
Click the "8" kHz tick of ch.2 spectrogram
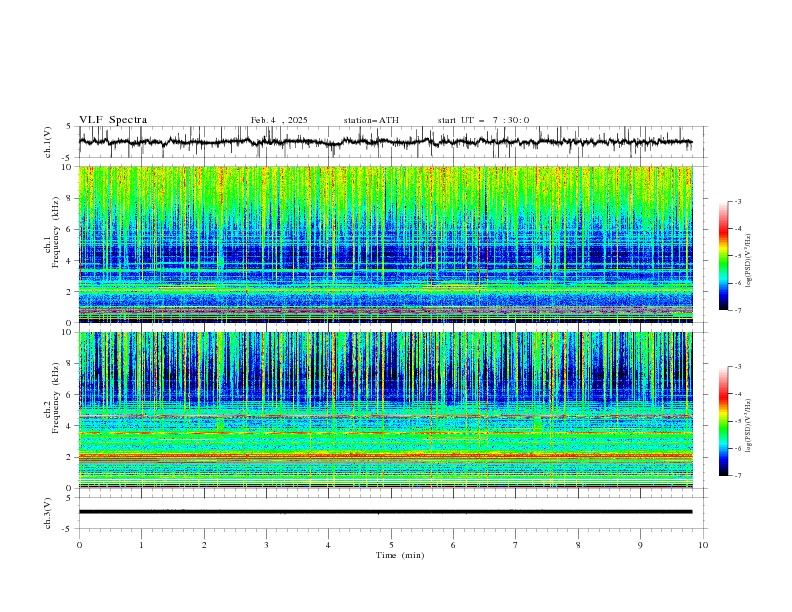(x=70, y=364)
